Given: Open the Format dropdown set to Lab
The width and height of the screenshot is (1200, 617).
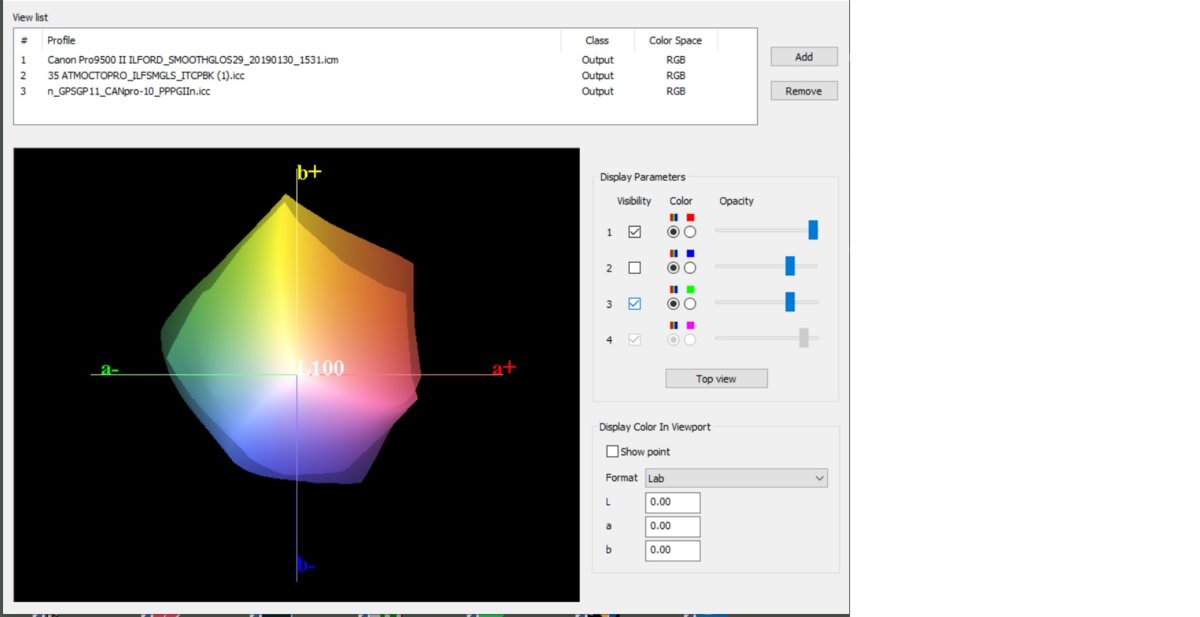Looking at the screenshot, I should coord(736,478).
